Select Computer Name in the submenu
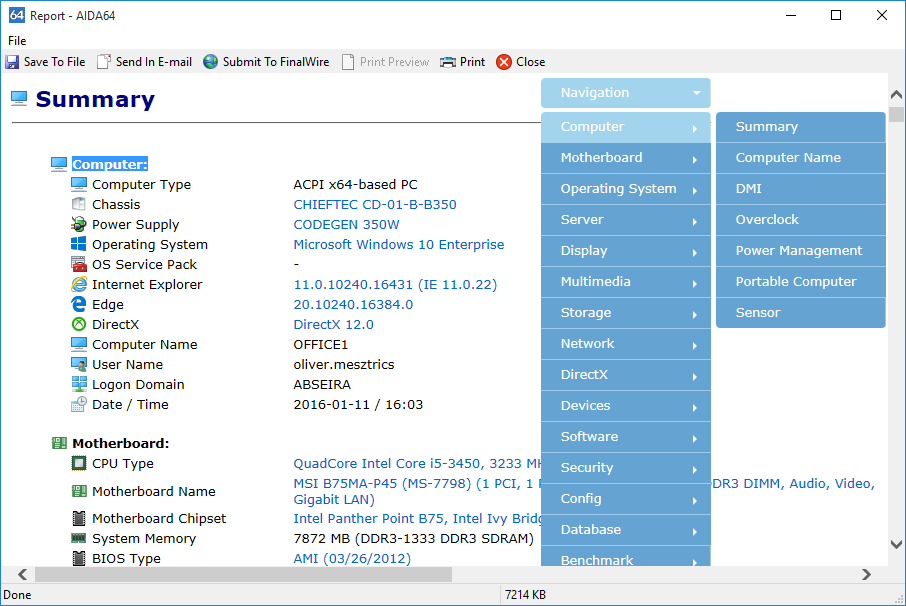Image resolution: width=906 pixels, height=606 pixels. (x=800, y=158)
